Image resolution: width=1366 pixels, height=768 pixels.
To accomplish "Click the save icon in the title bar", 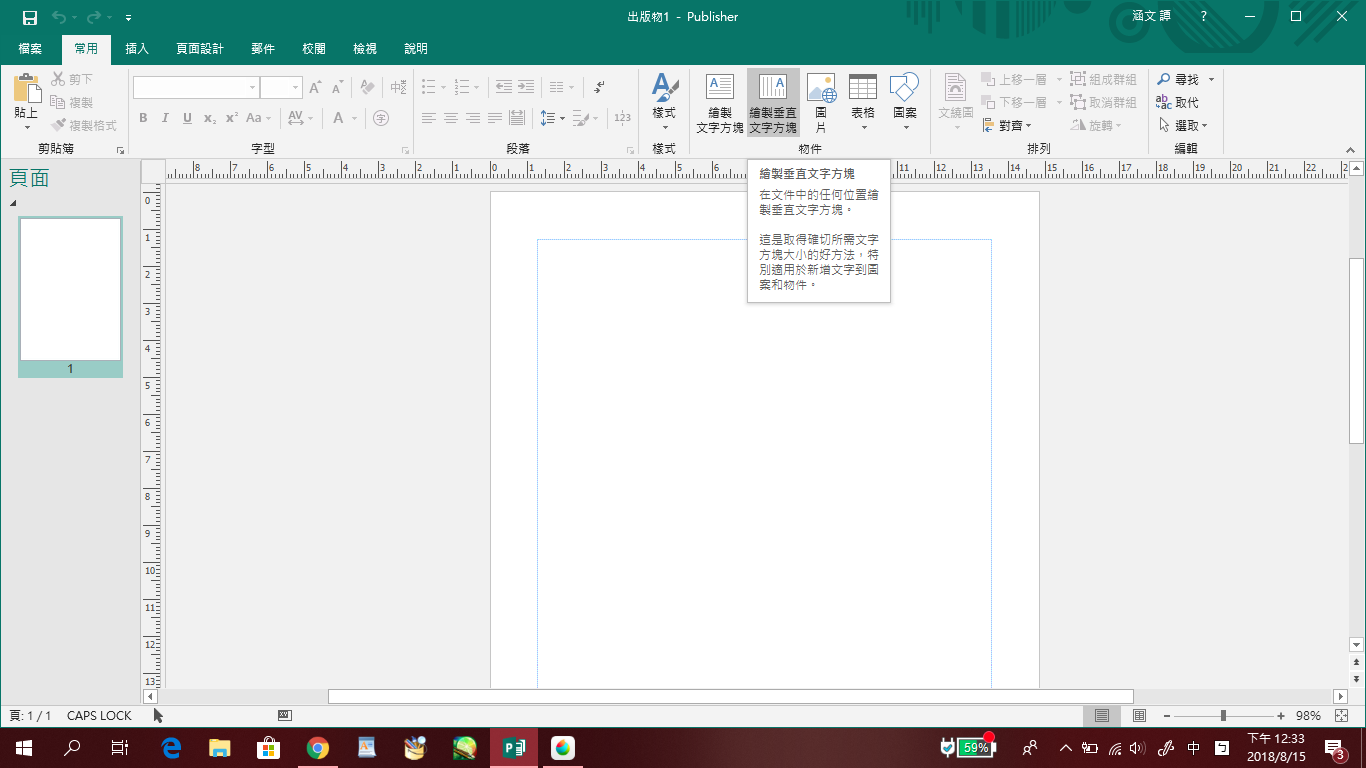I will coord(30,17).
